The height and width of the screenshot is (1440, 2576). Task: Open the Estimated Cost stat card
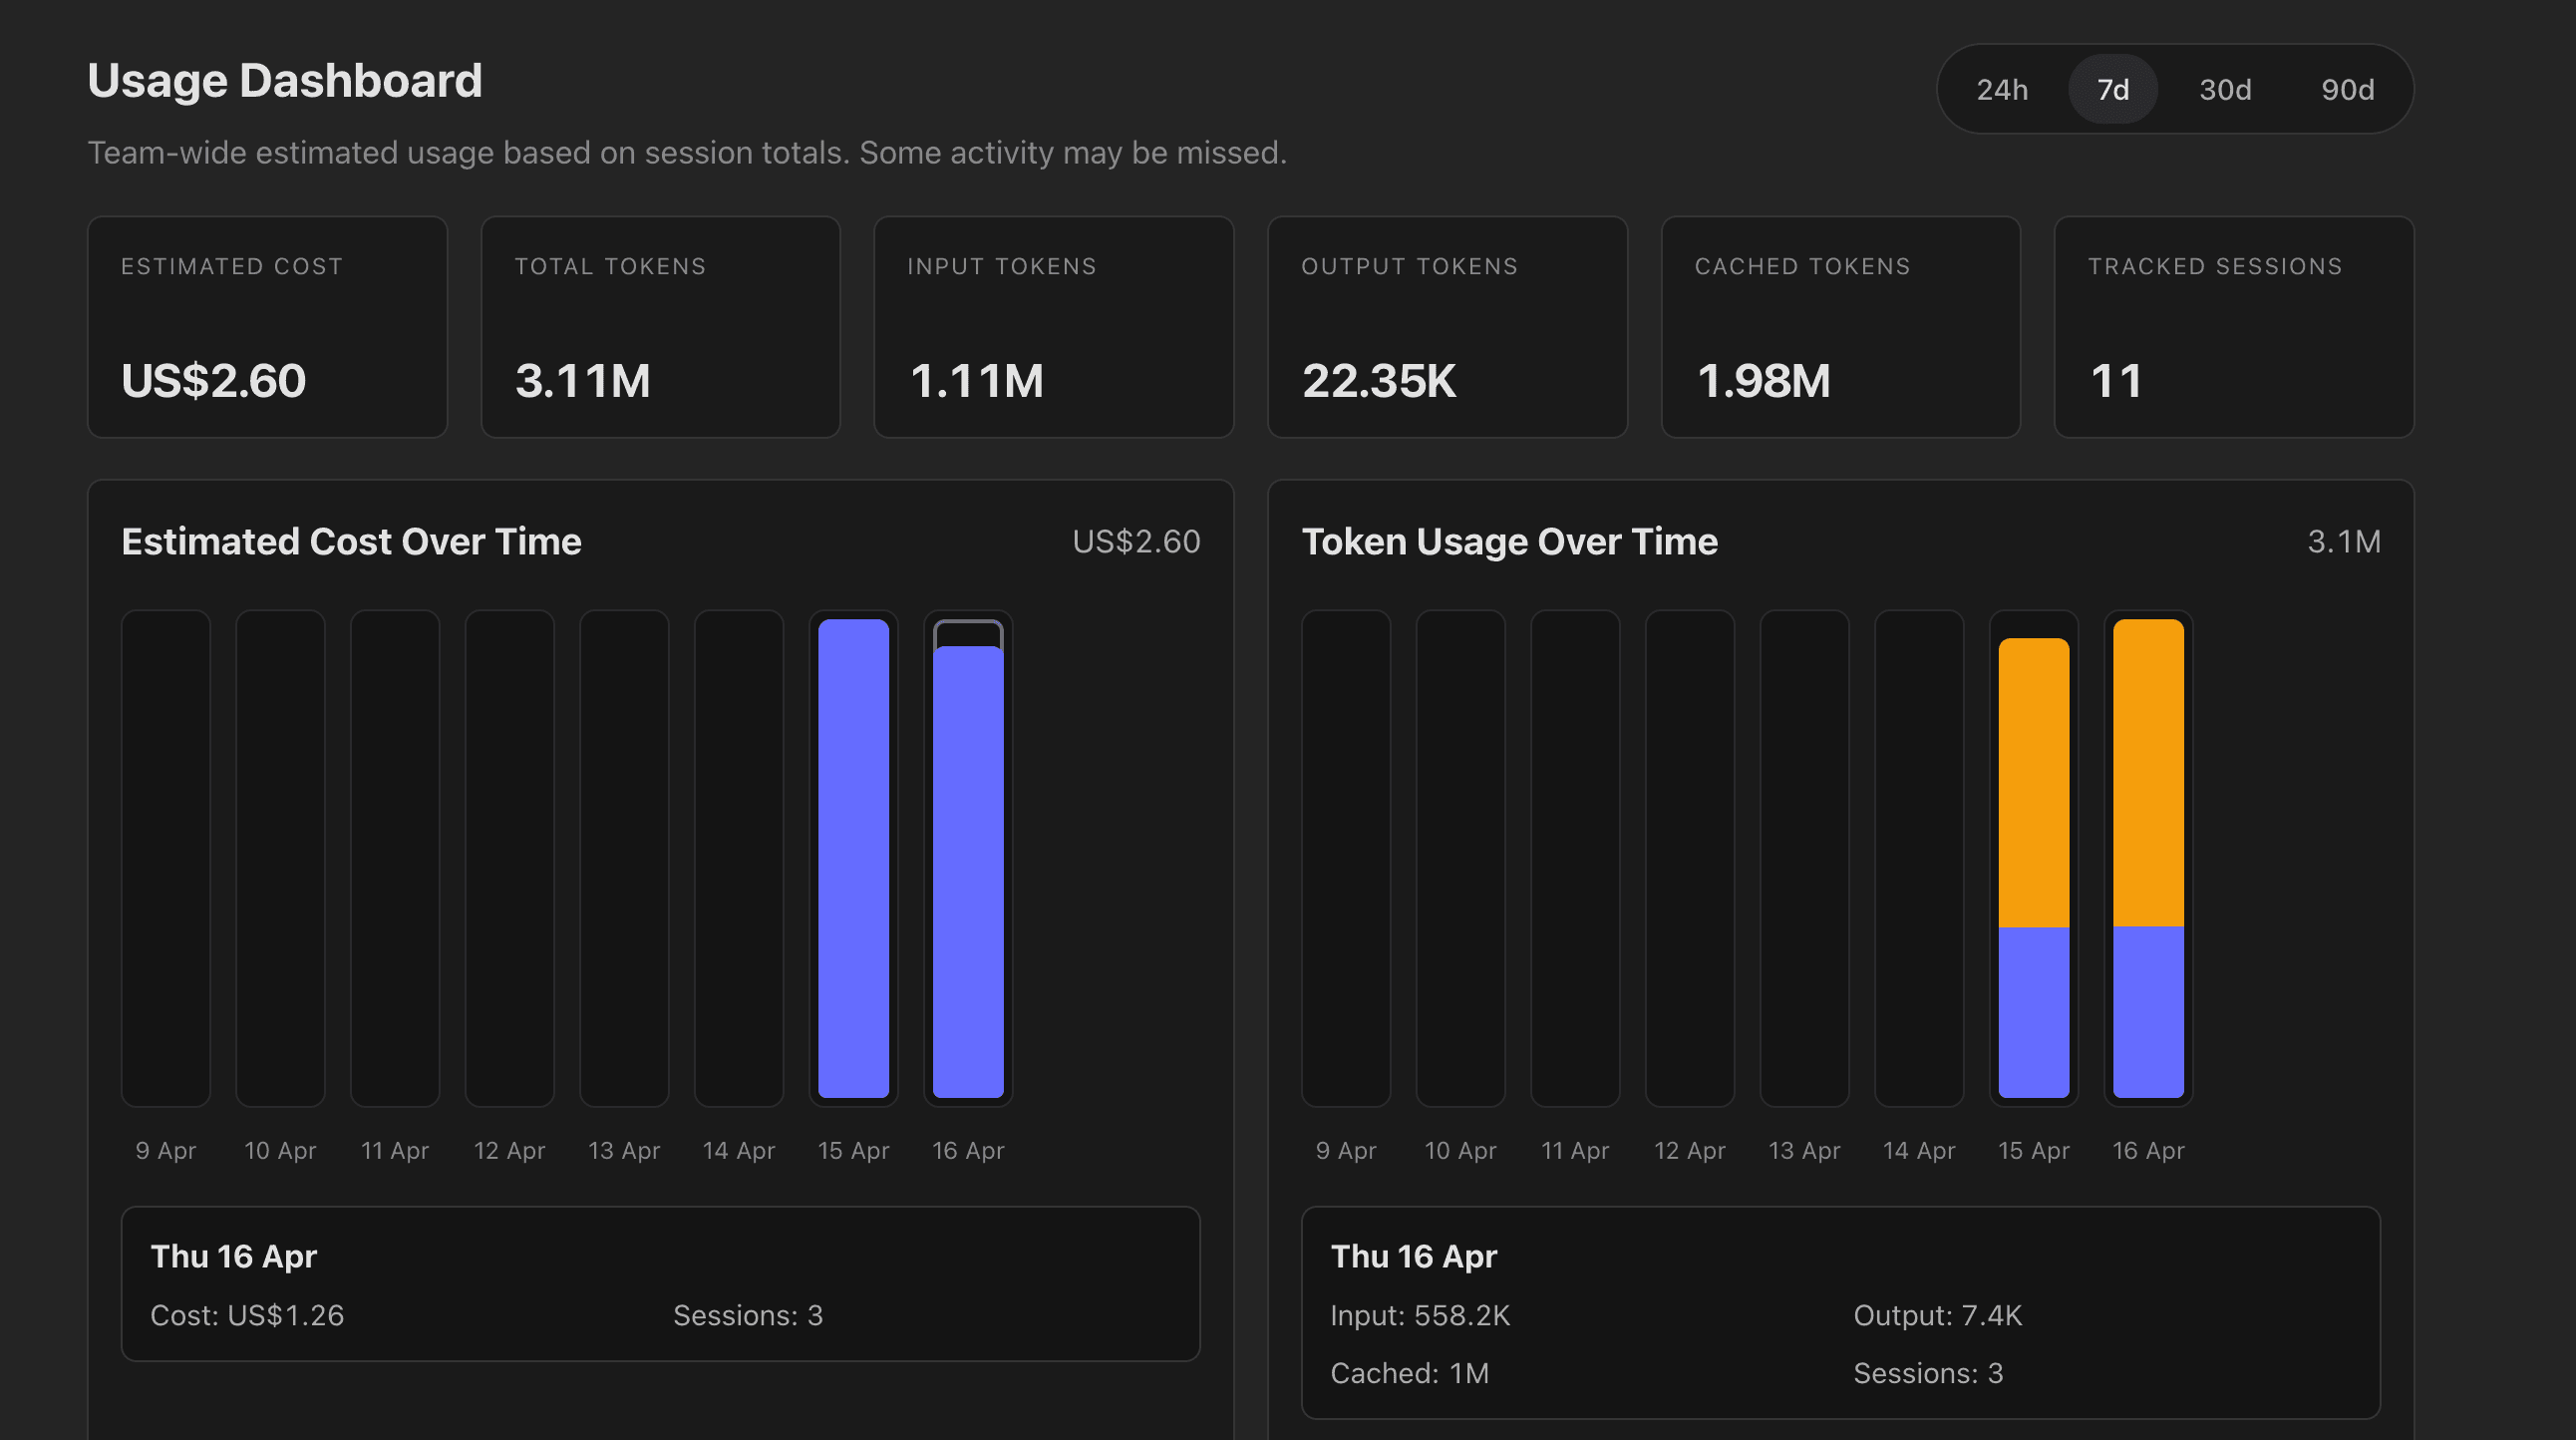click(x=267, y=327)
